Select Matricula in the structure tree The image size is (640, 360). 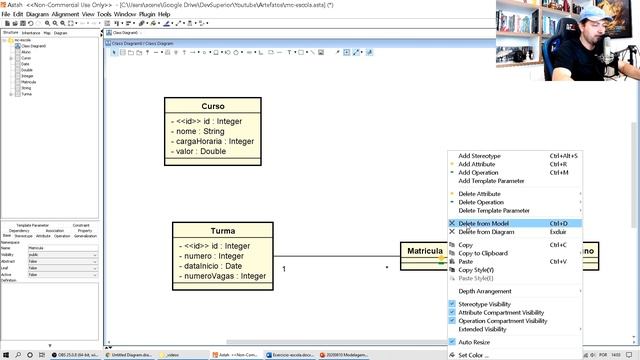pyautogui.click(x=29, y=82)
